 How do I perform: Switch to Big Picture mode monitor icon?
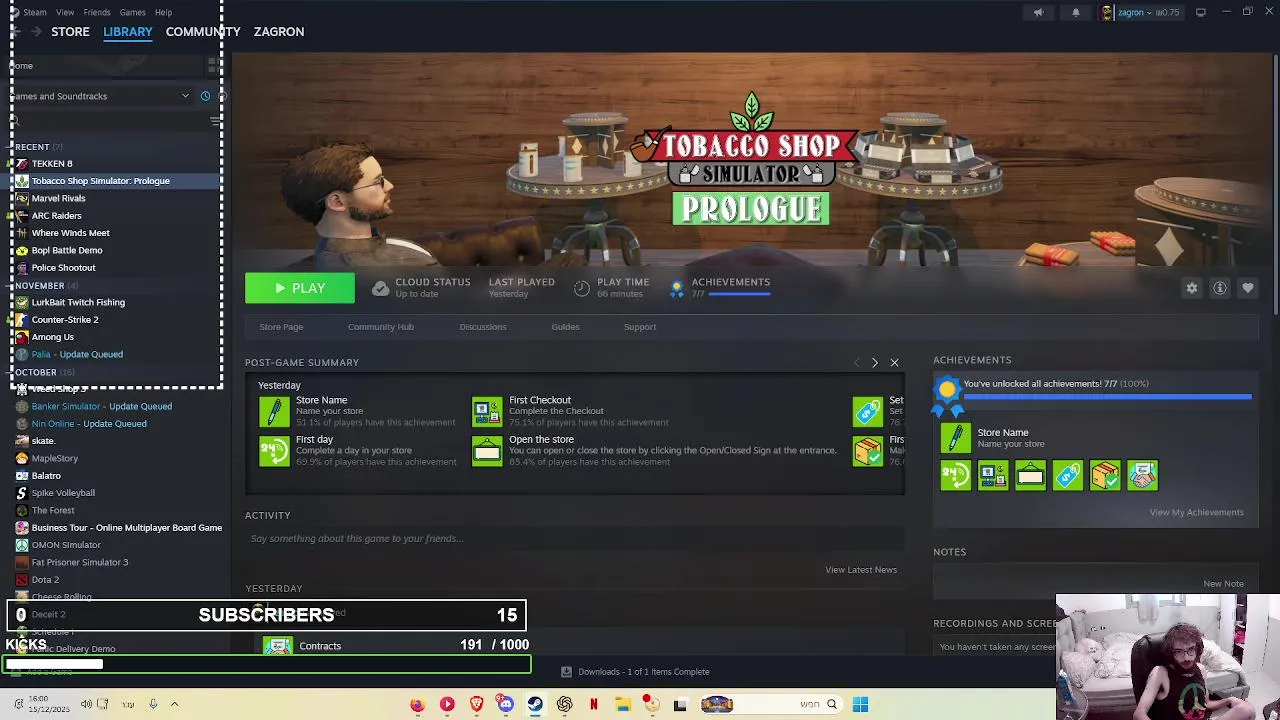click(1200, 12)
